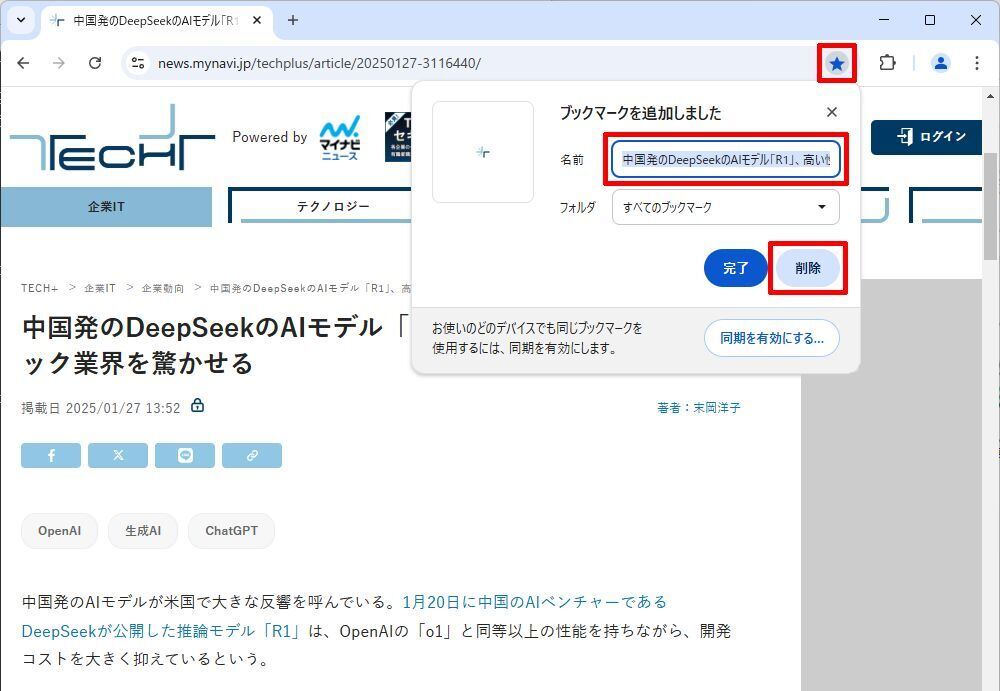View site information icon in address bar
Image resolution: width=1000 pixels, height=691 pixels.
(138, 63)
